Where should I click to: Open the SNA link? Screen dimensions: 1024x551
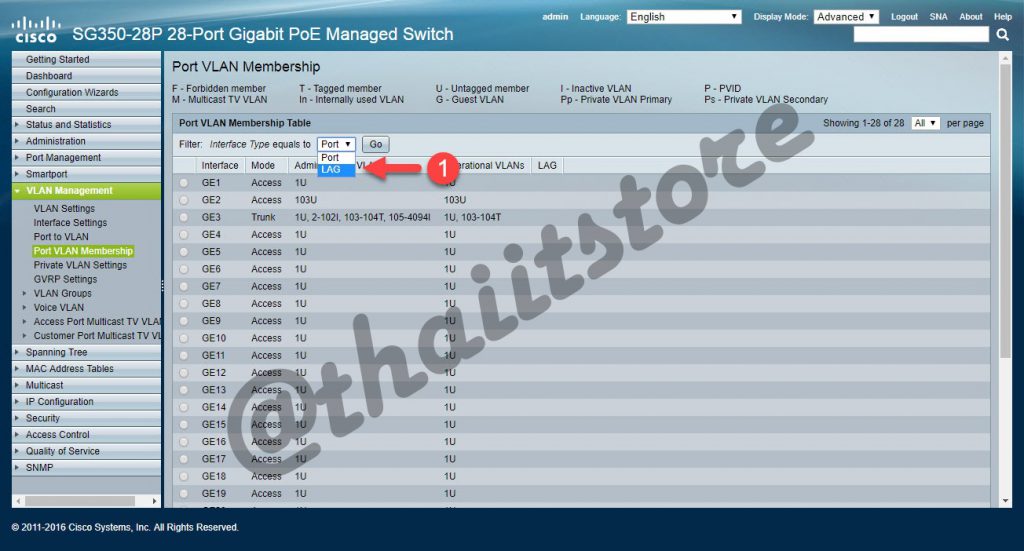click(938, 17)
